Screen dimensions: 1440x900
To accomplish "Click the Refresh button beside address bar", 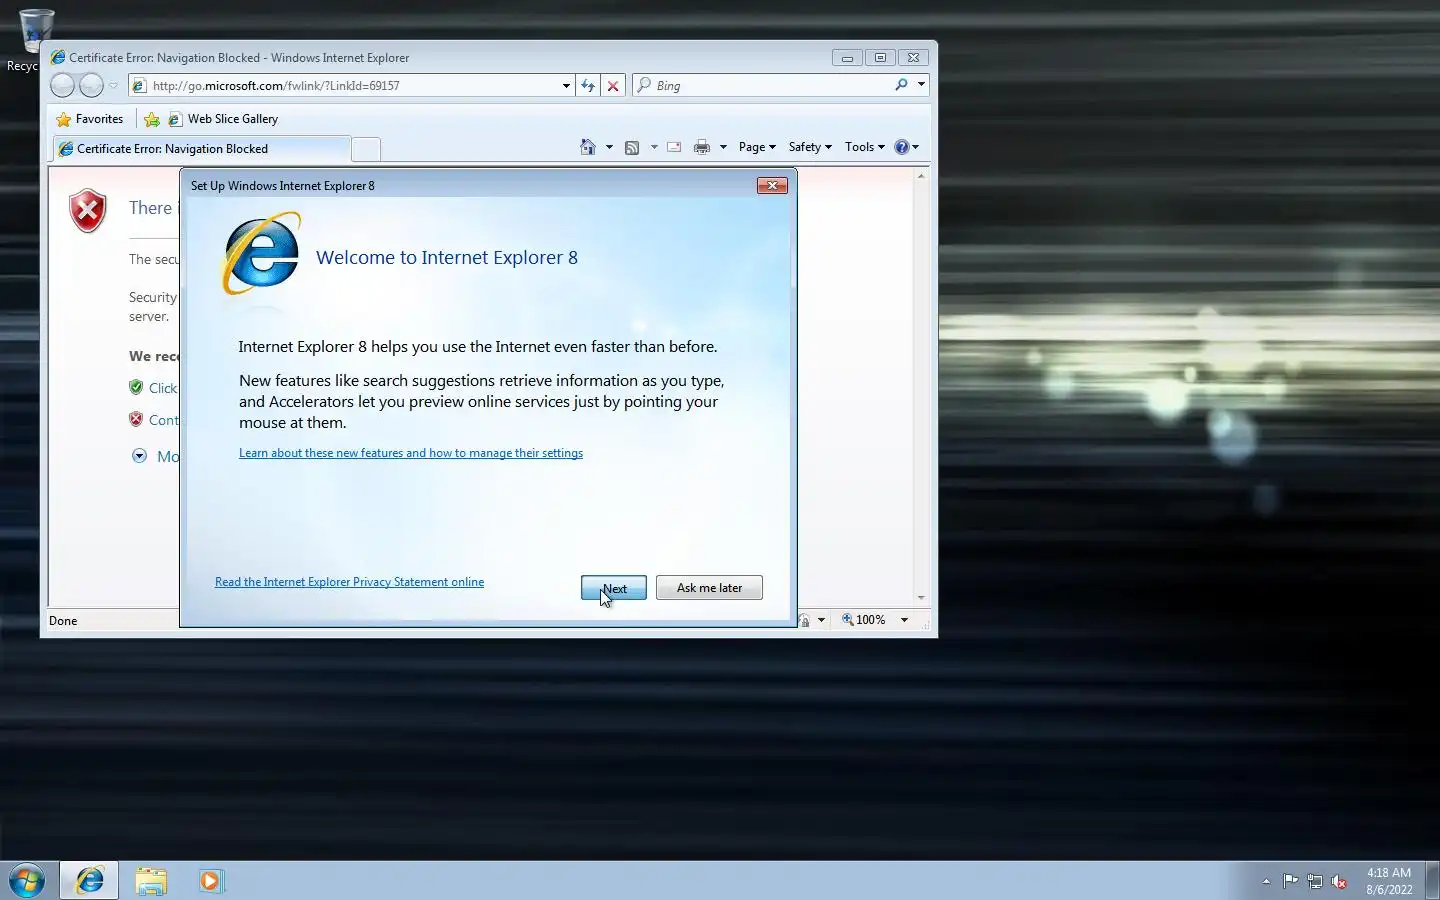I will (x=588, y=86).
